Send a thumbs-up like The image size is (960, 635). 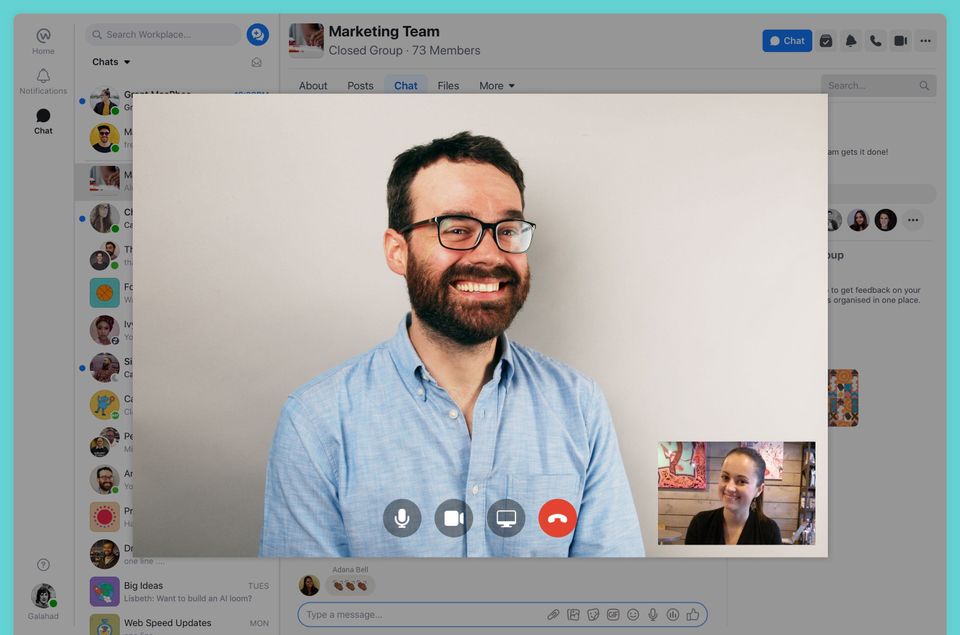[692, 615]
